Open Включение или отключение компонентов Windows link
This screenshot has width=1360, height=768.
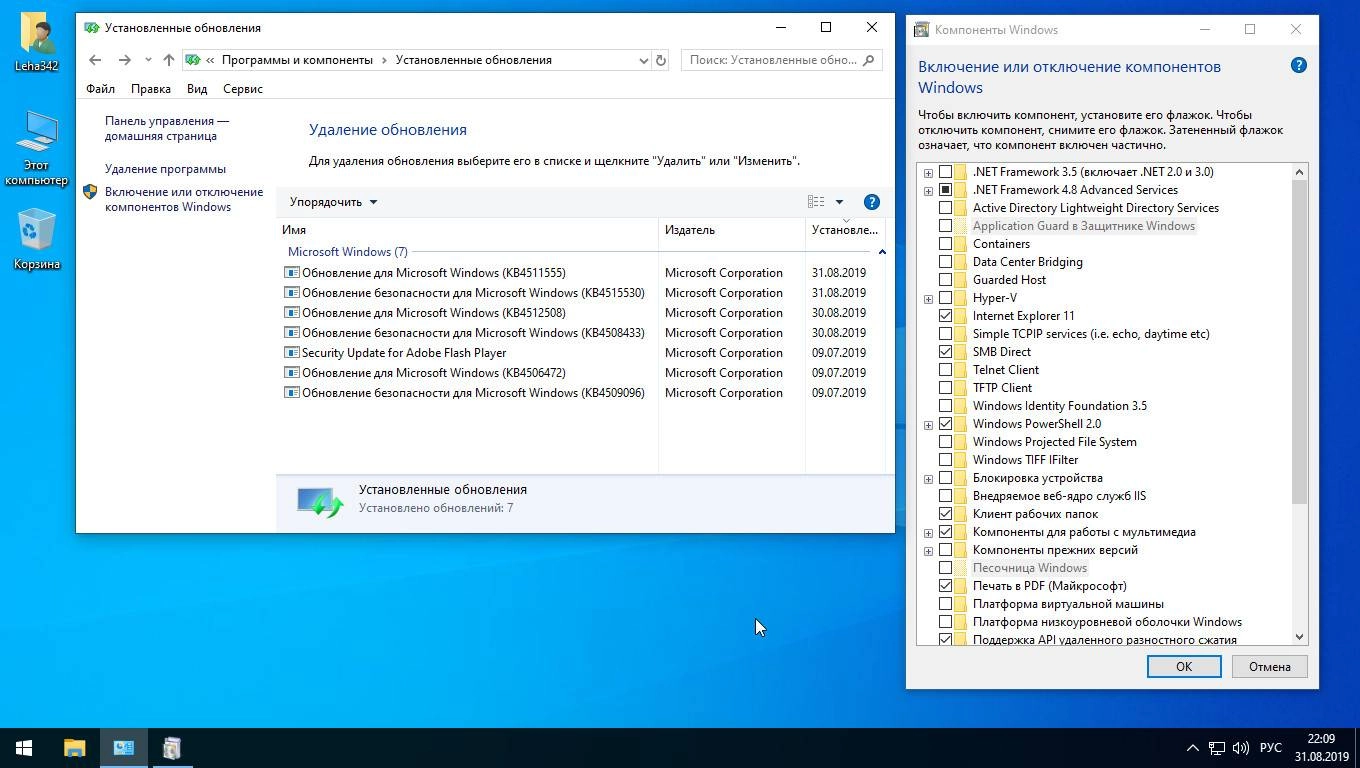[x=184, y=199]
